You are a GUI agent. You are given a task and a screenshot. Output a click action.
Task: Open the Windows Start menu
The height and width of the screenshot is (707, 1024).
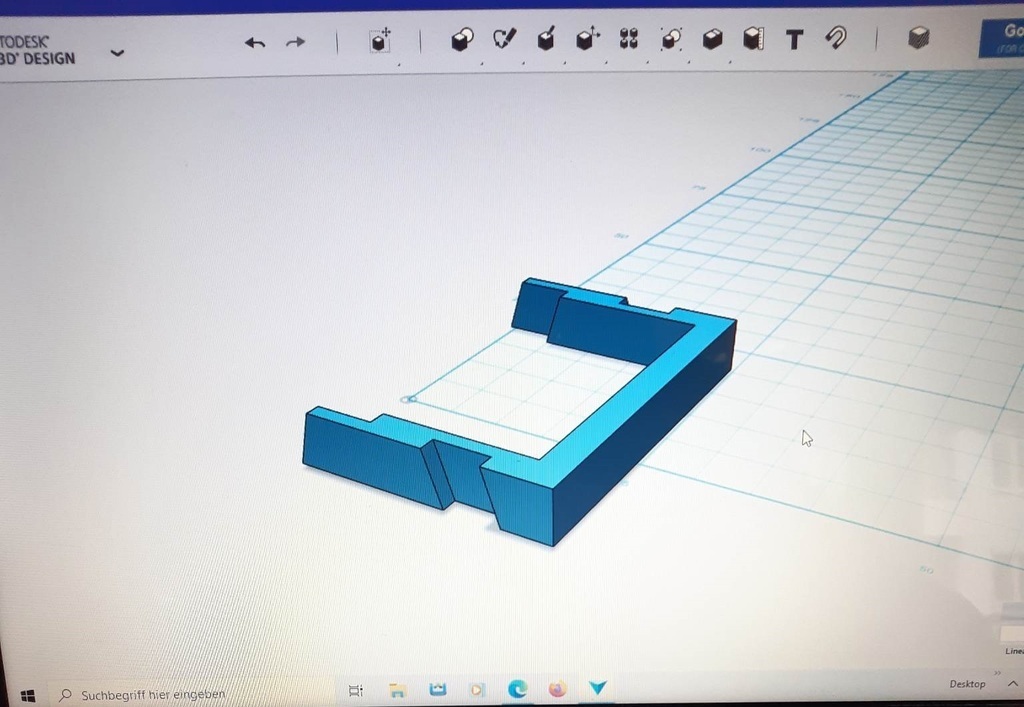pyautogui.click(x=27, y=691)
